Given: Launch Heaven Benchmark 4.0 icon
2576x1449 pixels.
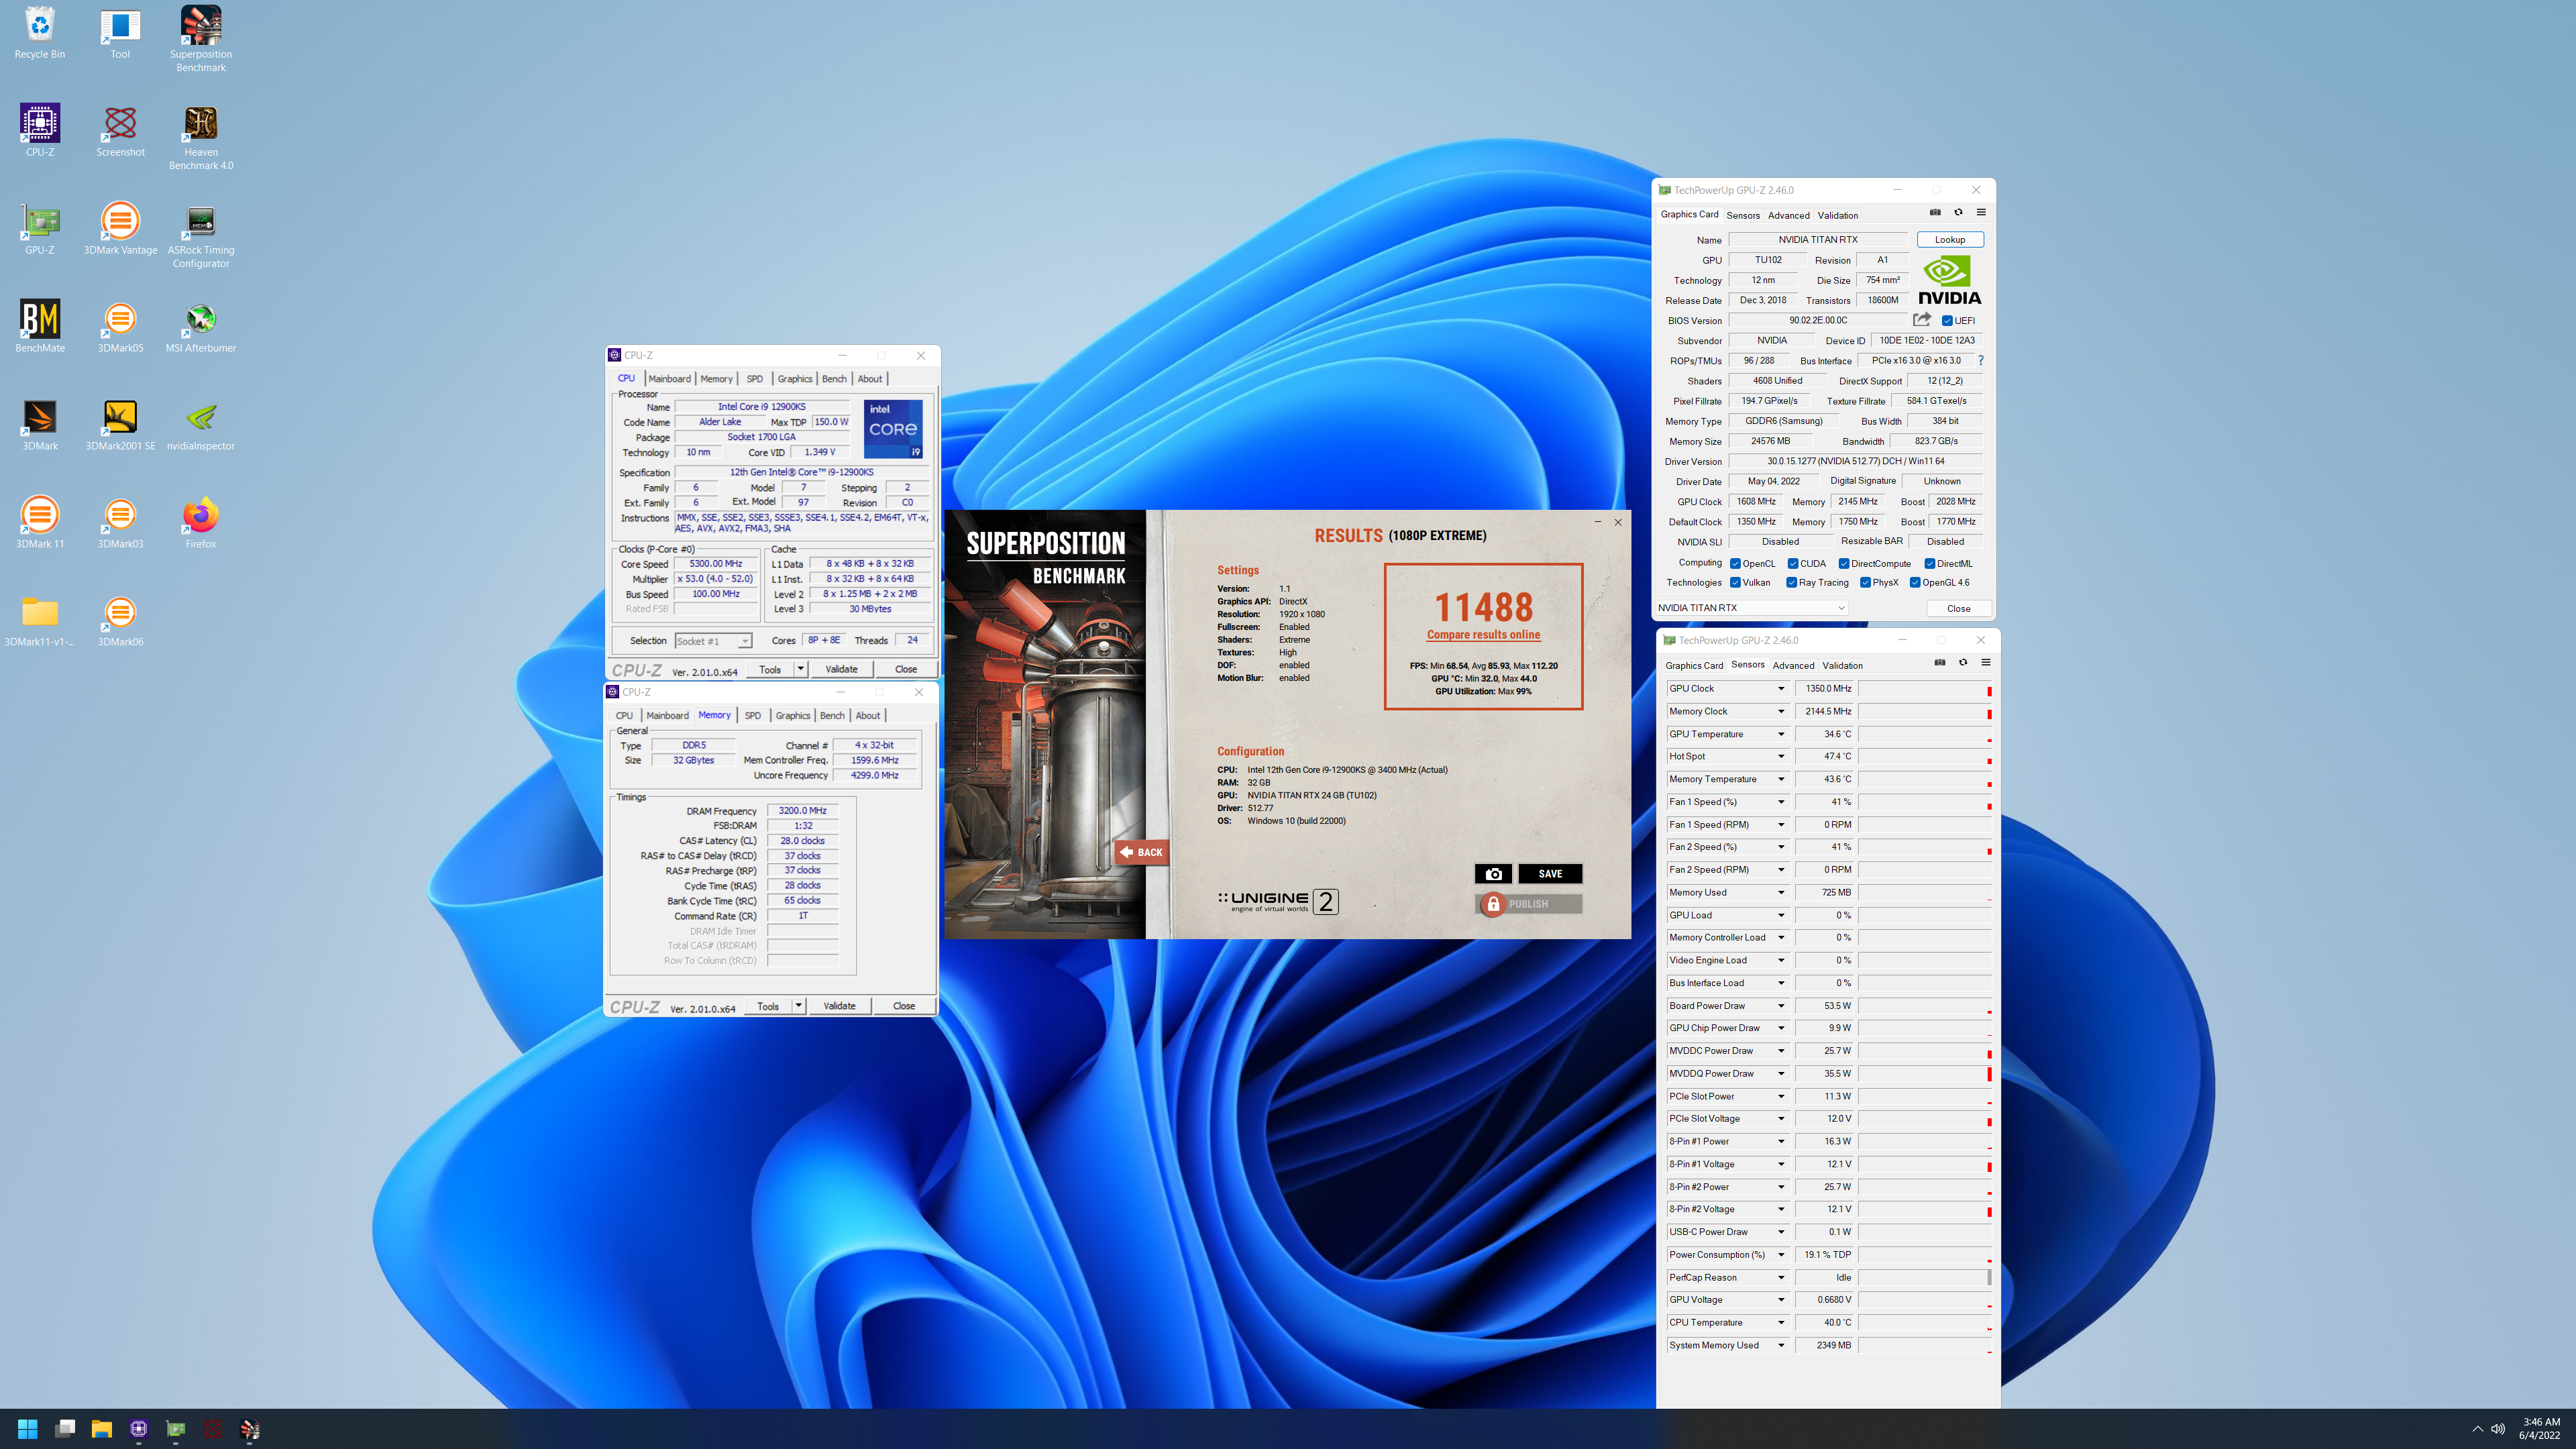Looking at the screenshot, I should click(201, 137).
